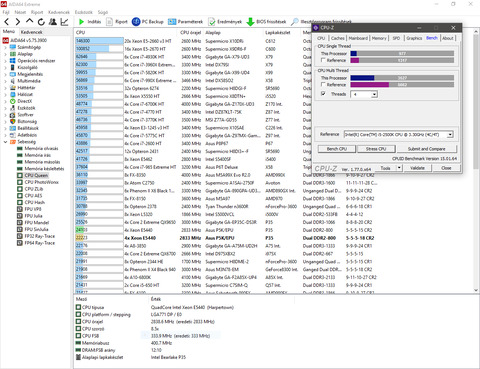
Task: Click the Submit and Compare button
Action: 427,149
